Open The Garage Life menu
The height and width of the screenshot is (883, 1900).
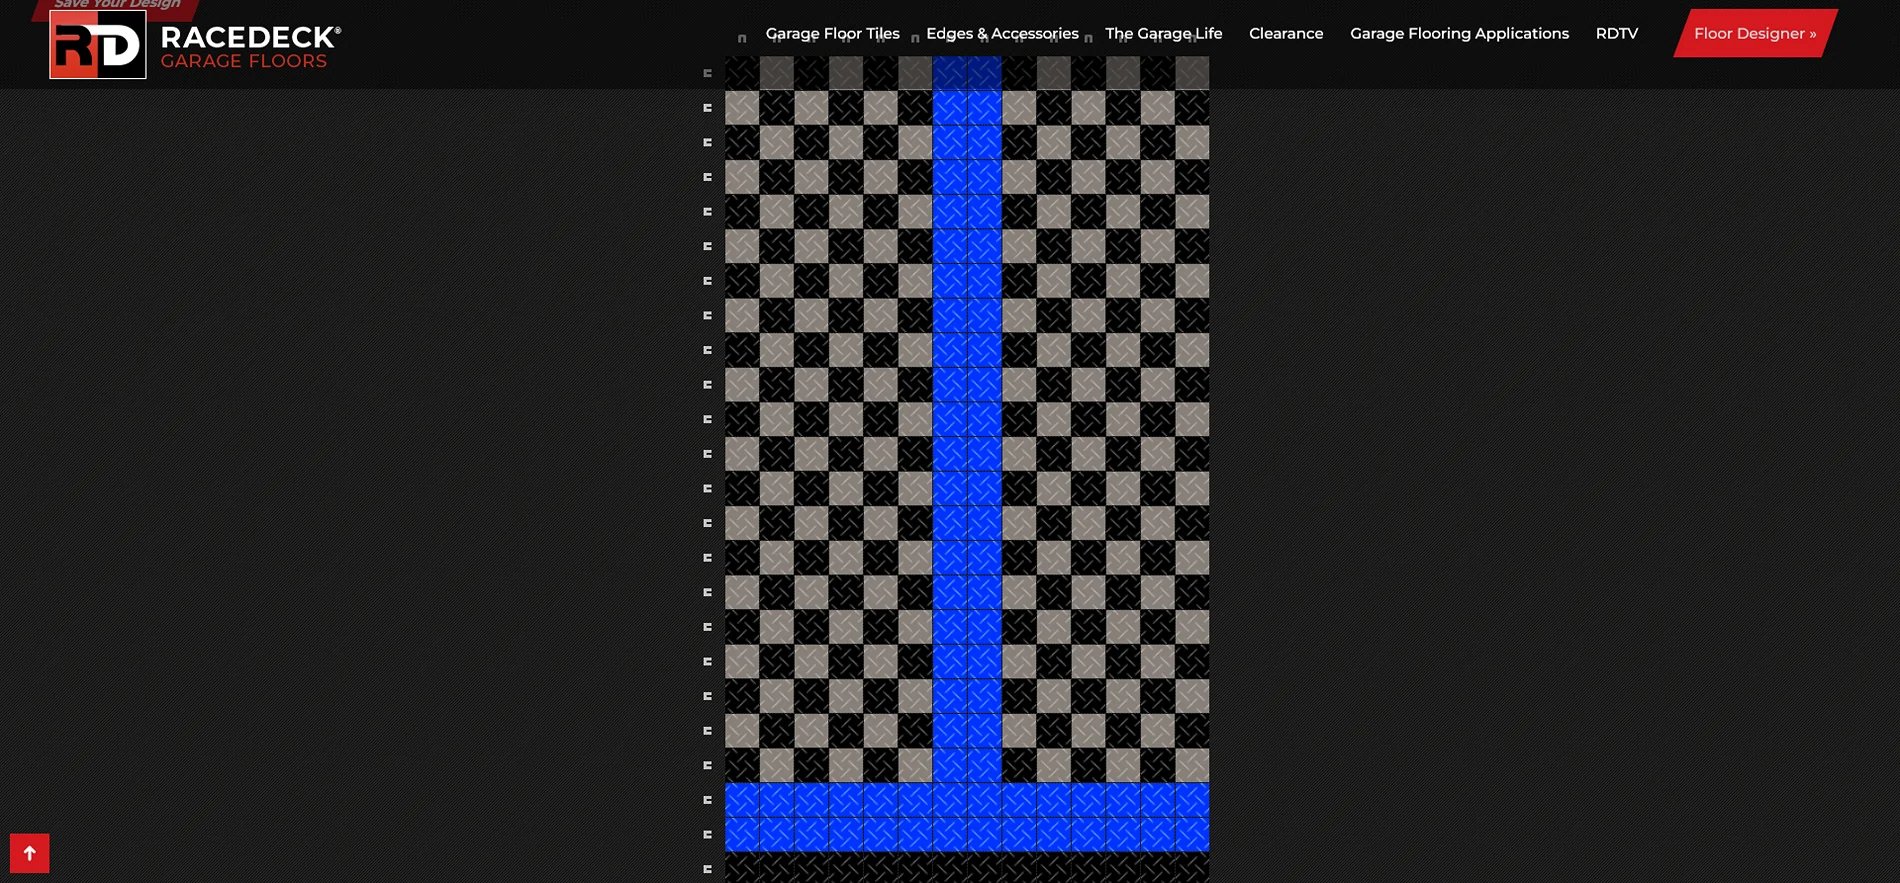(1164, 34)
